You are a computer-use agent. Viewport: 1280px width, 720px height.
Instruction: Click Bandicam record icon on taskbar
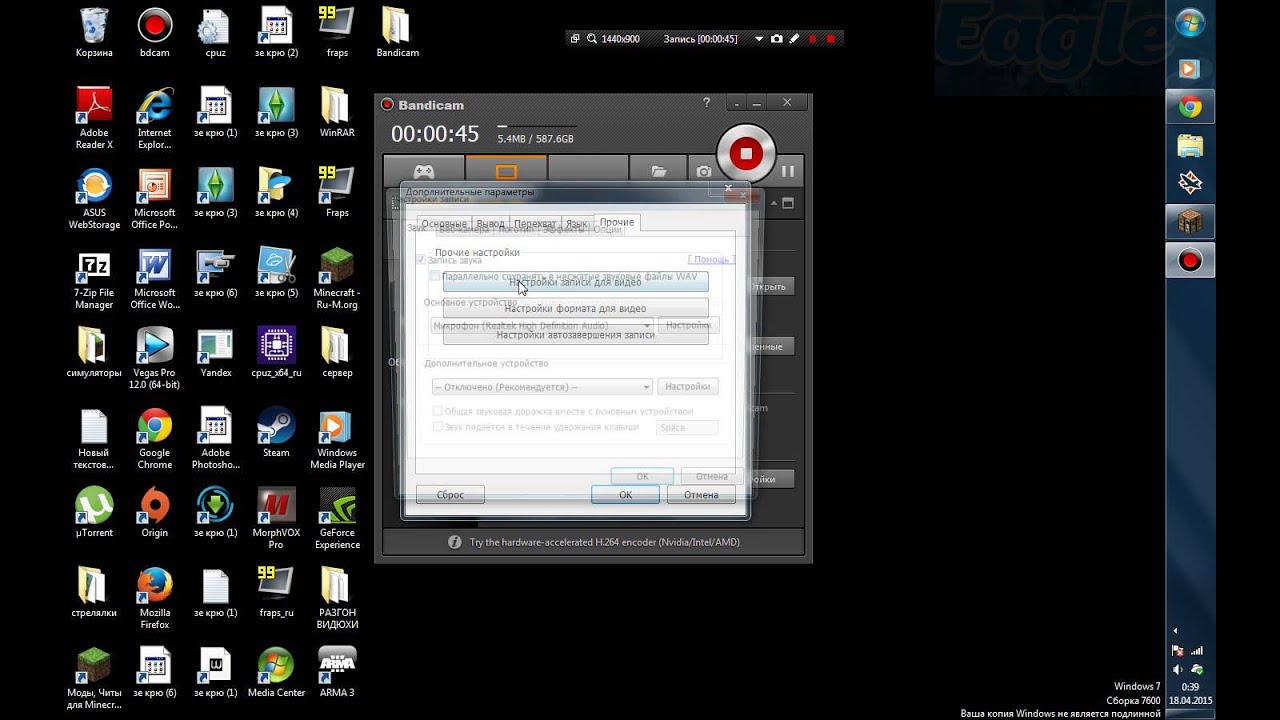[x=1190, y=261]
